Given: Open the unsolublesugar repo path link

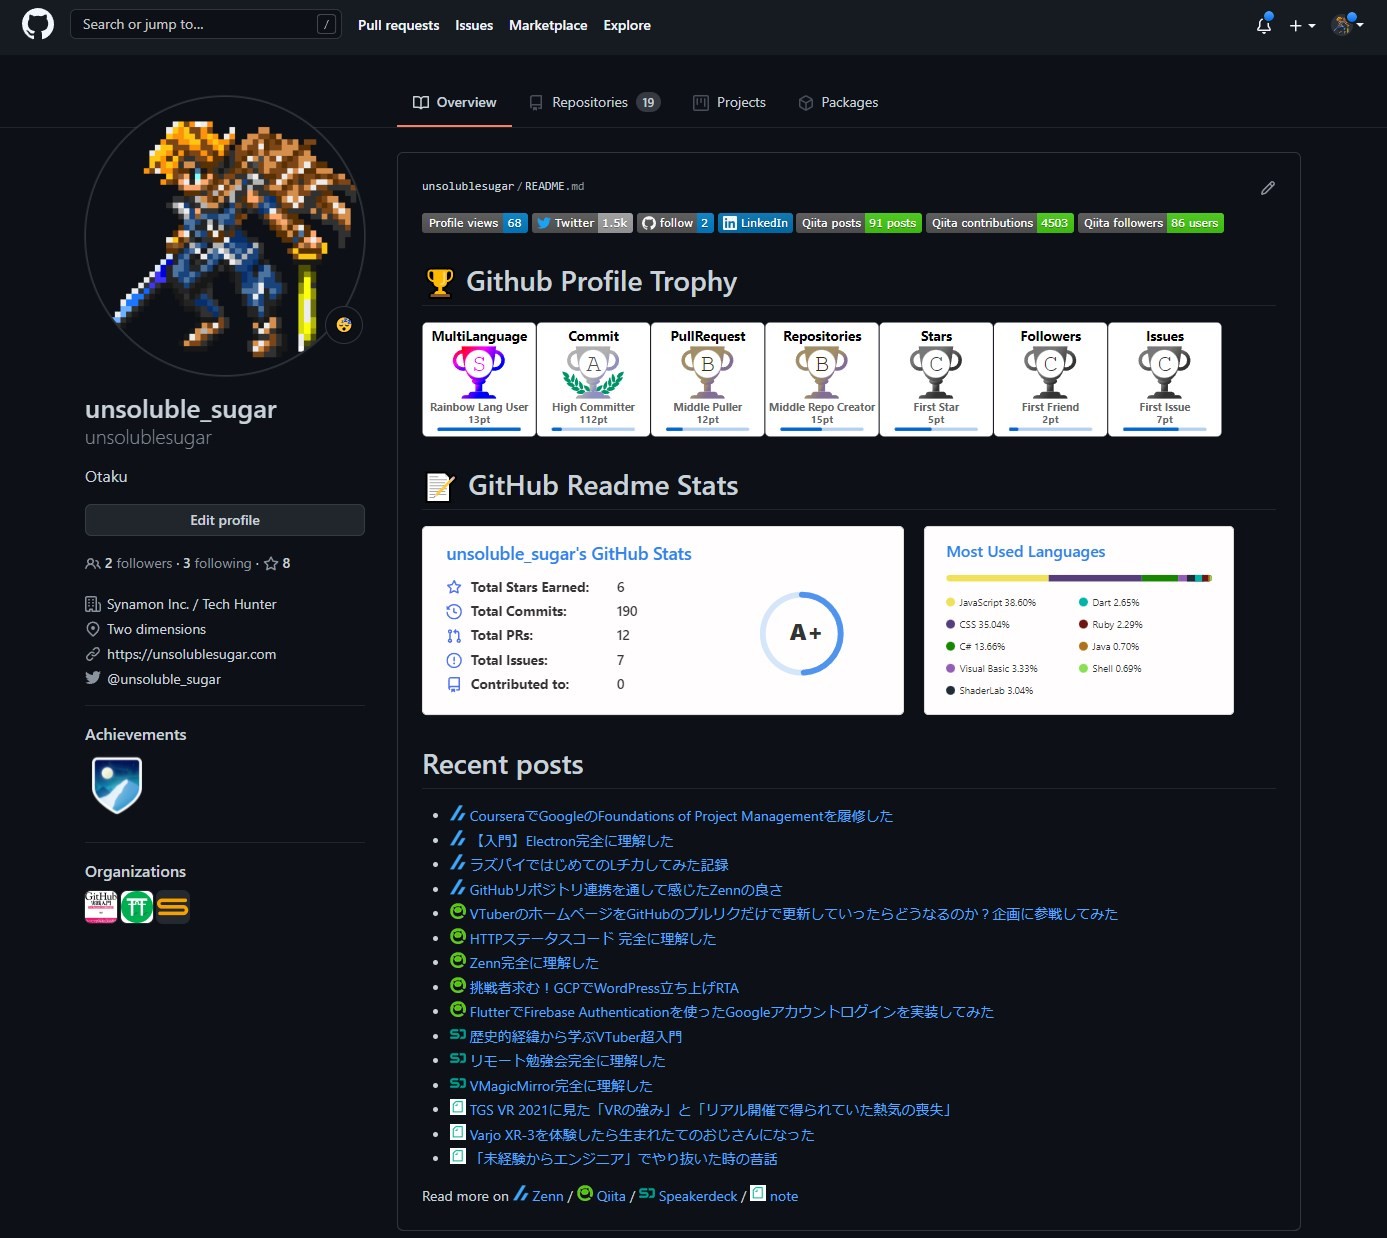Looking at the screenshot, I should pos(468,186).
